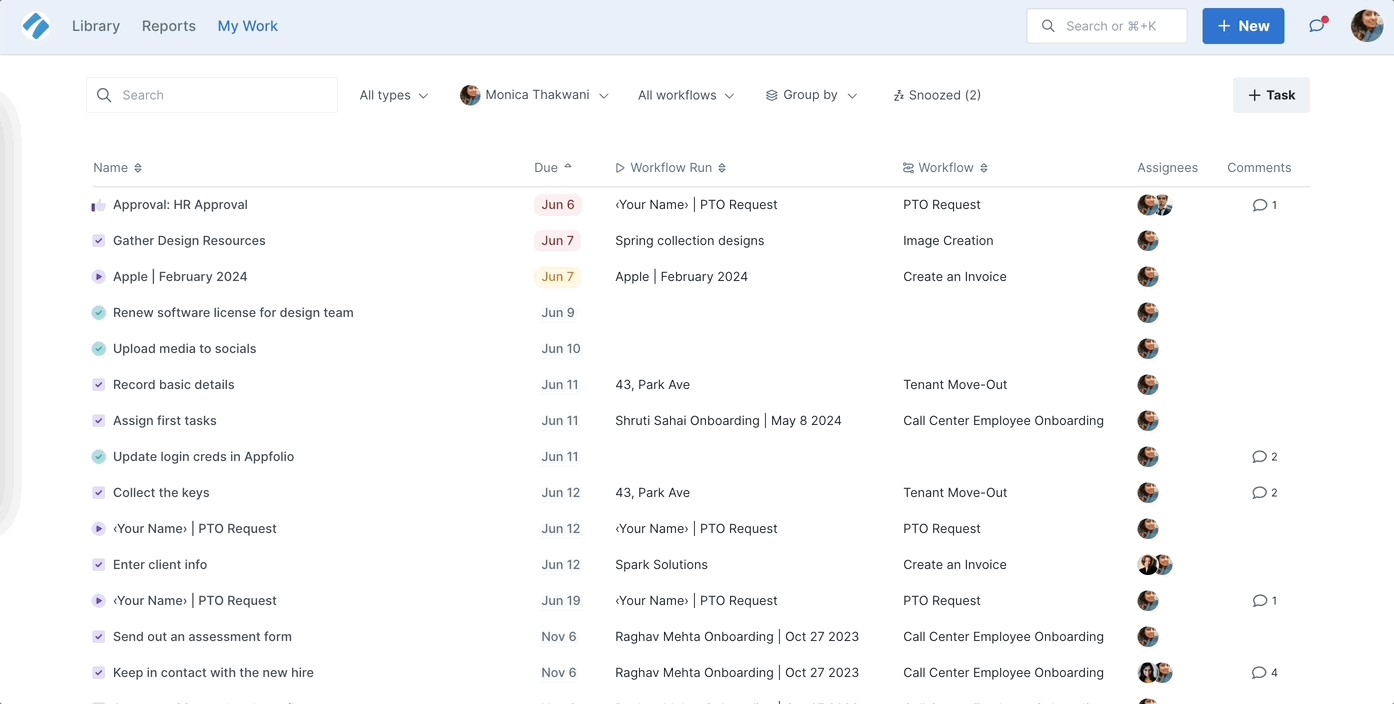This screenshot has height=704, width=1394.
Task: Open the Keep in contact with the new hire task
Action: point(213,673)
